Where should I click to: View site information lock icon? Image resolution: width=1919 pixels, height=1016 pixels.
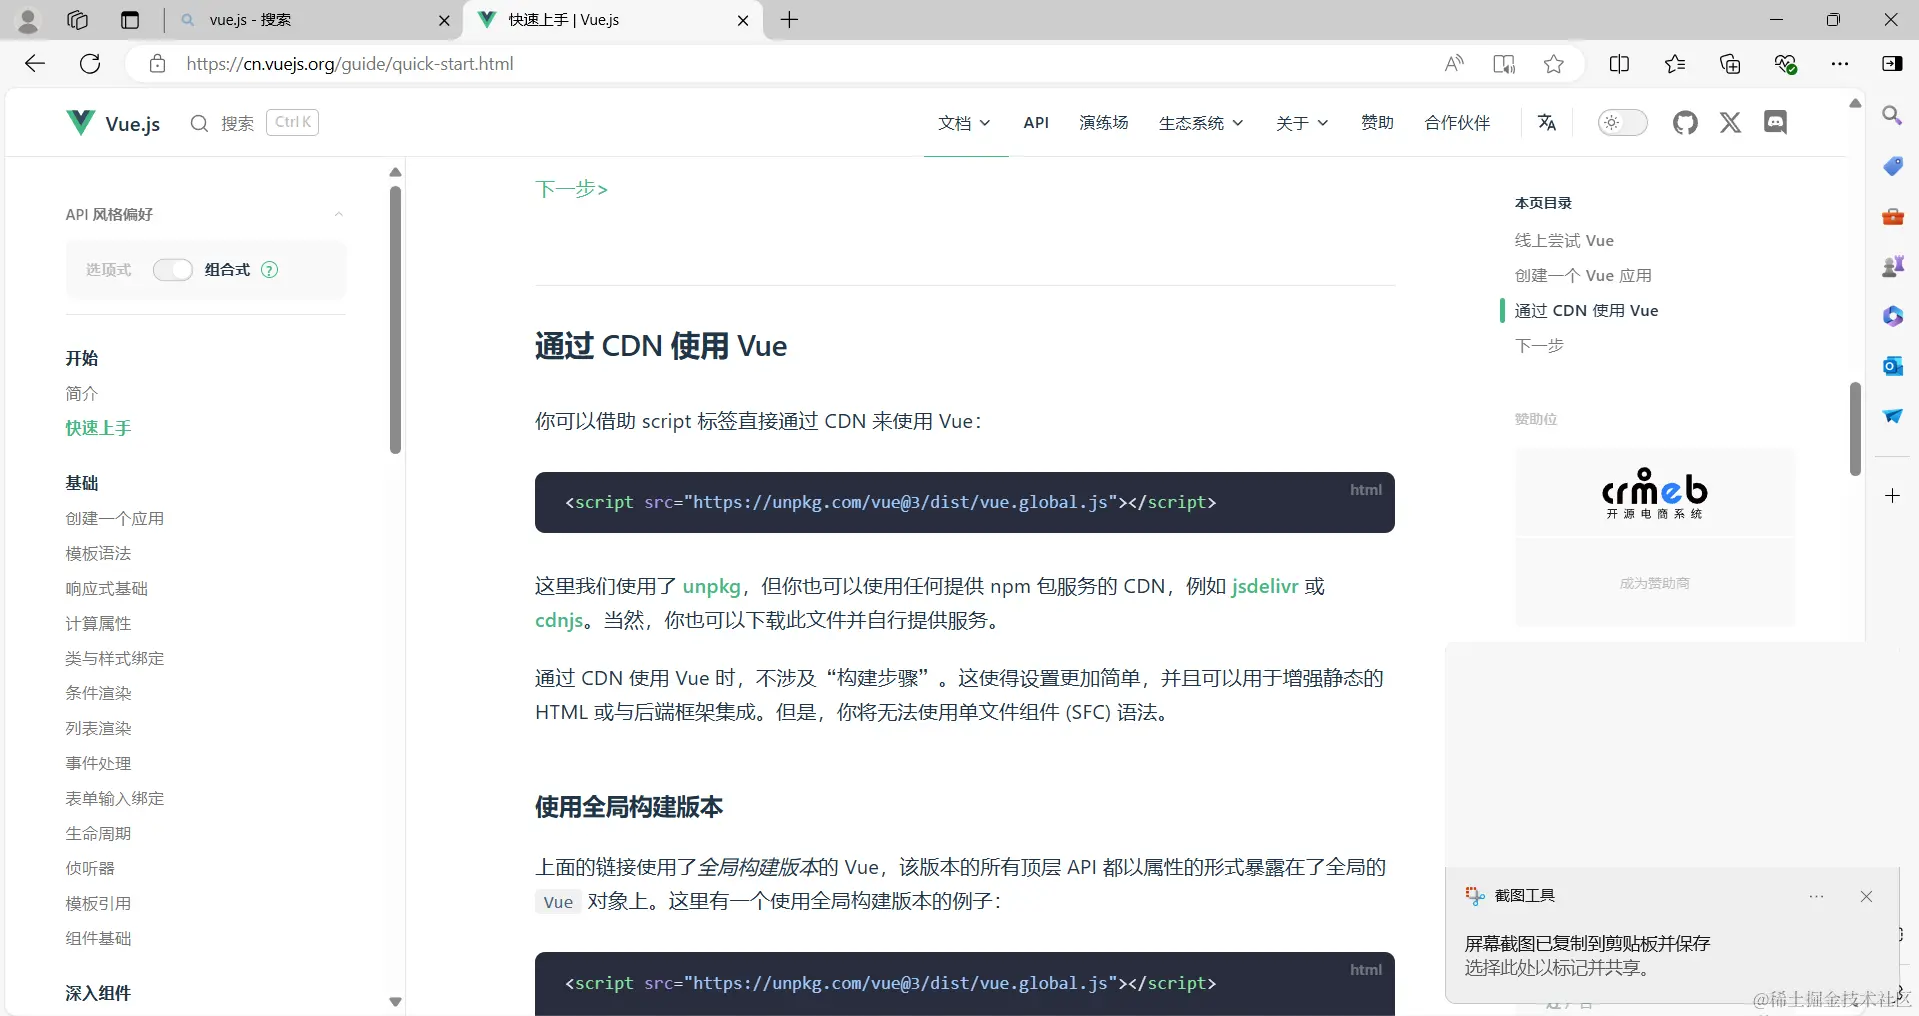[x=157, y=64]
